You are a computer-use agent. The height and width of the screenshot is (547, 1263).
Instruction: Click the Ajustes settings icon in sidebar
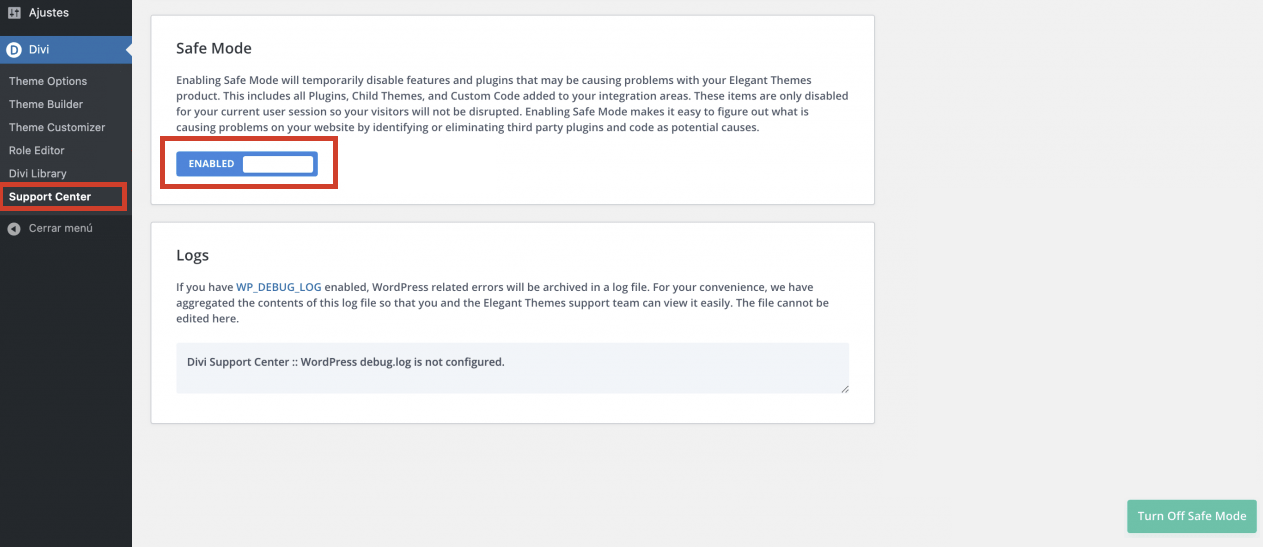point(14,13)
